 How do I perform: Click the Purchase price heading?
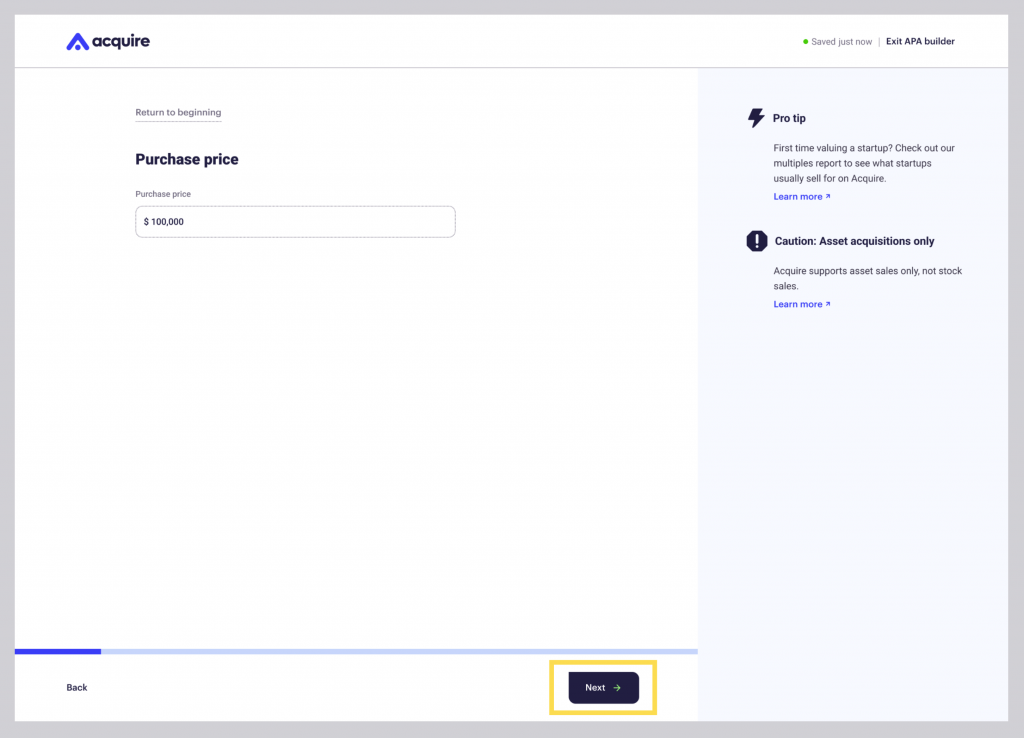(187, 159)
